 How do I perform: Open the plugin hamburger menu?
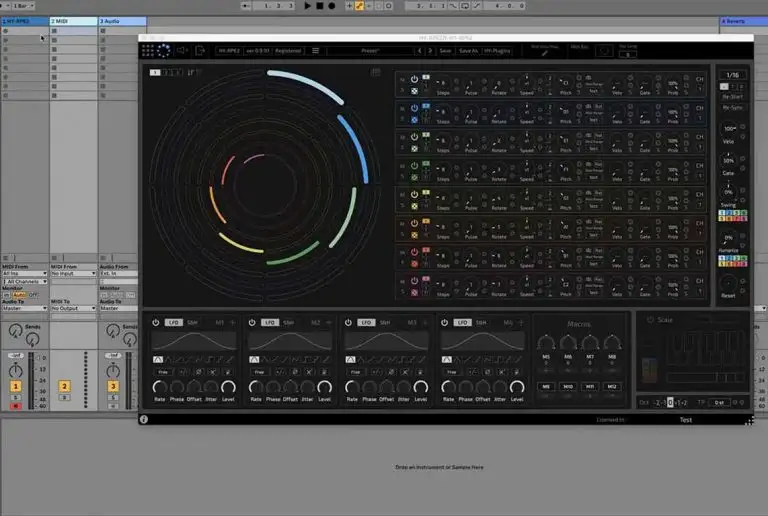click(315, 50)
